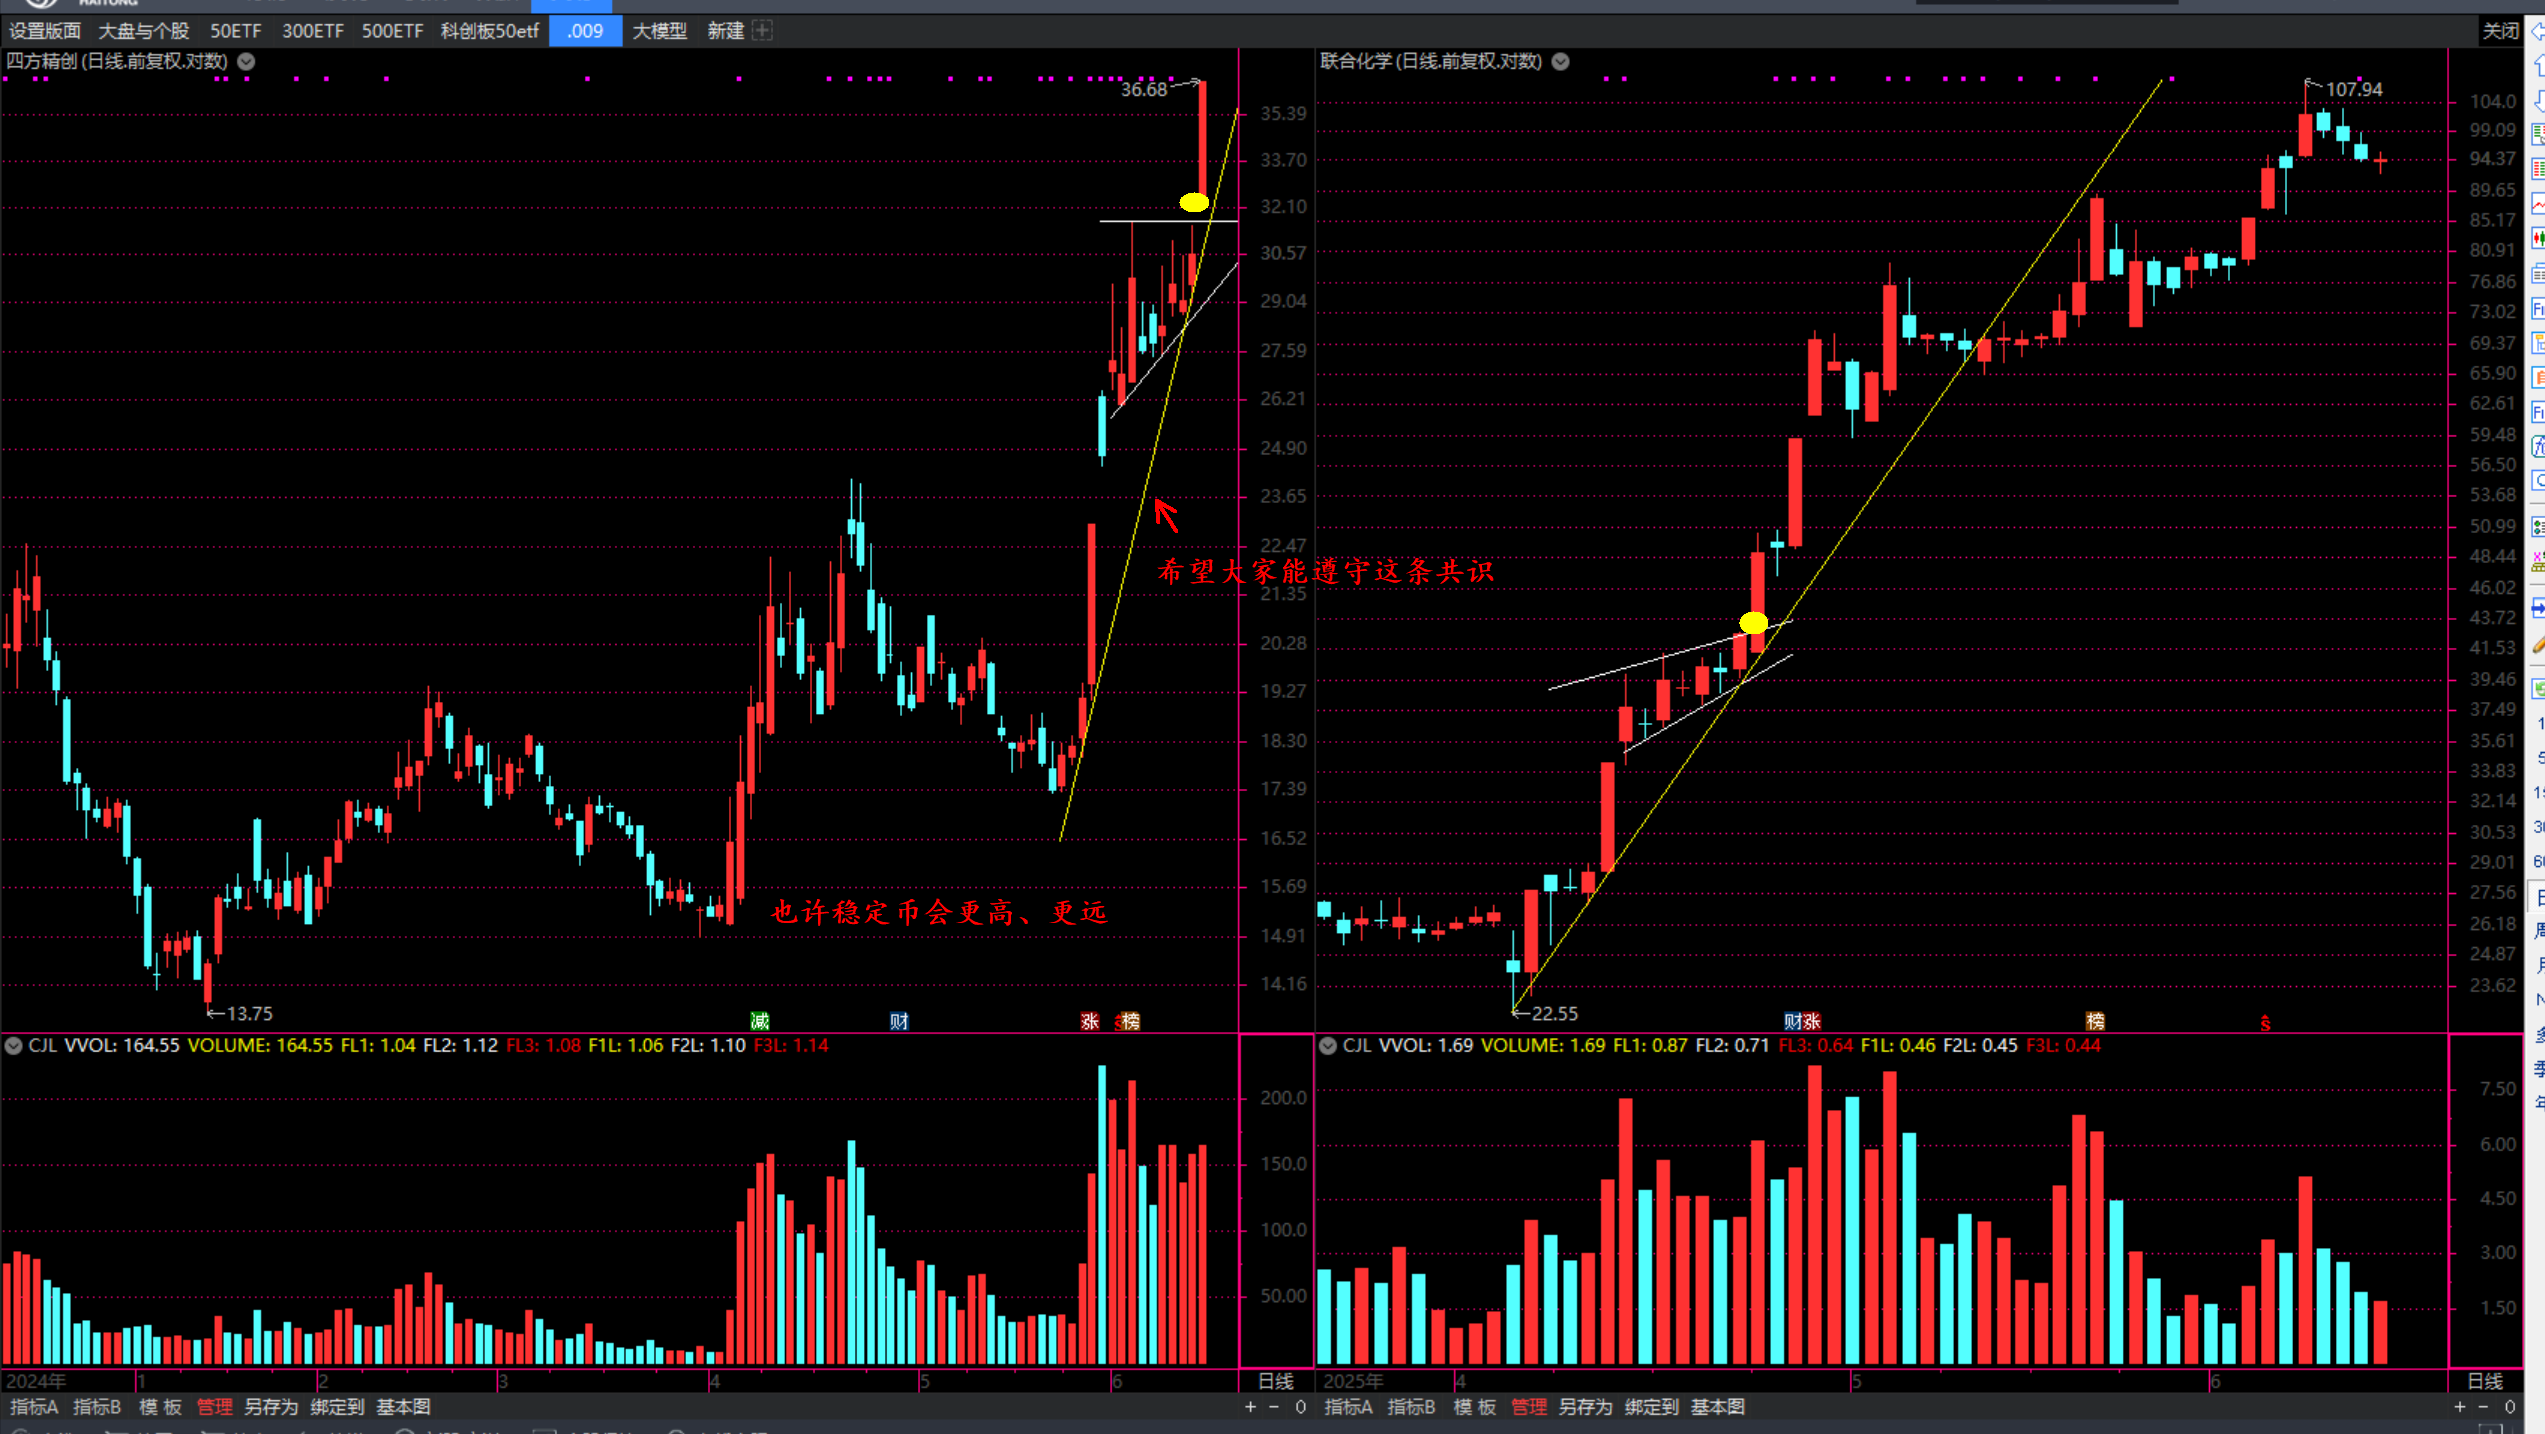Switch to the 50ETF tab
This screenshot has height=1434, width=2545.
point(235,31)
